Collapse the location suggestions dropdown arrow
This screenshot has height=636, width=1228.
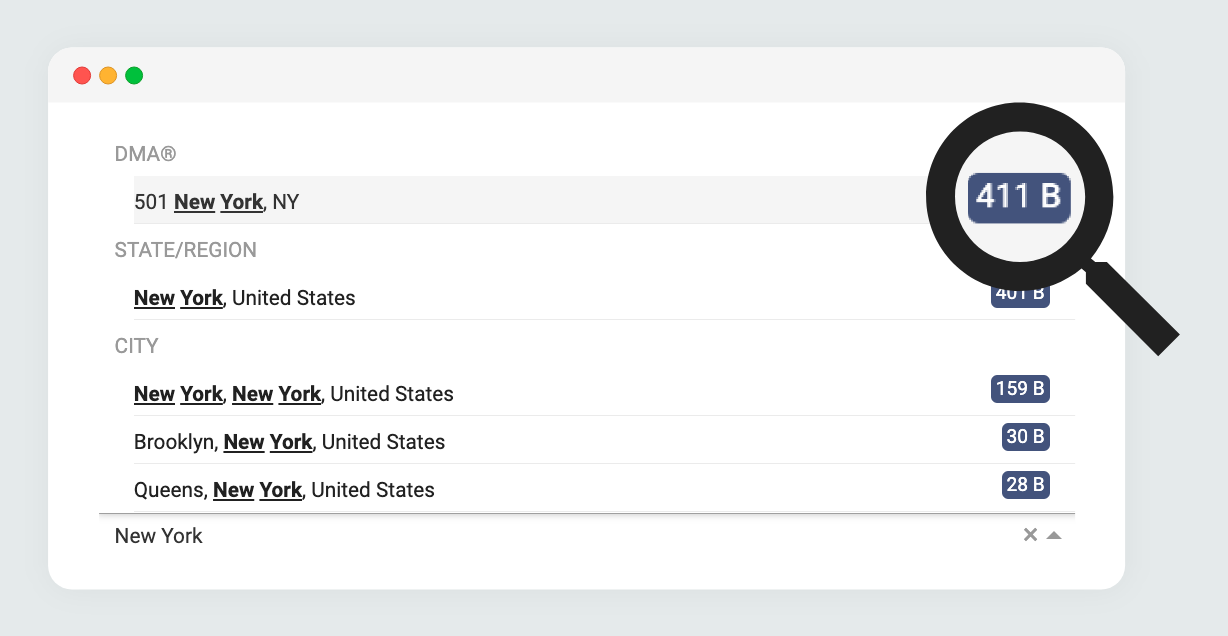(x=1054, y=535)
